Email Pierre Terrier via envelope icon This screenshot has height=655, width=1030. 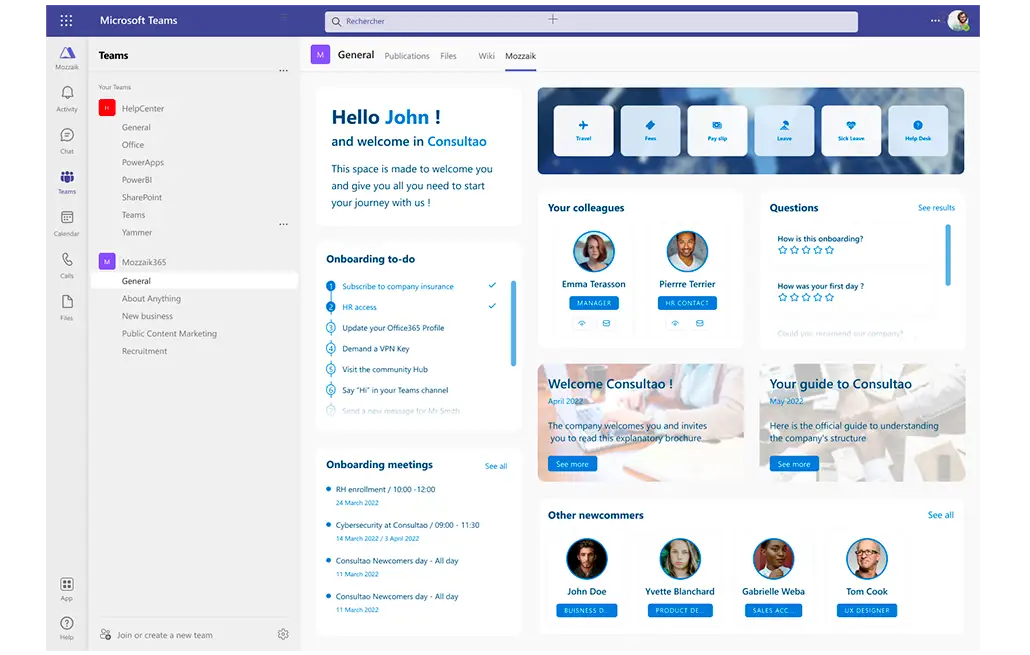tap(700, 323)
